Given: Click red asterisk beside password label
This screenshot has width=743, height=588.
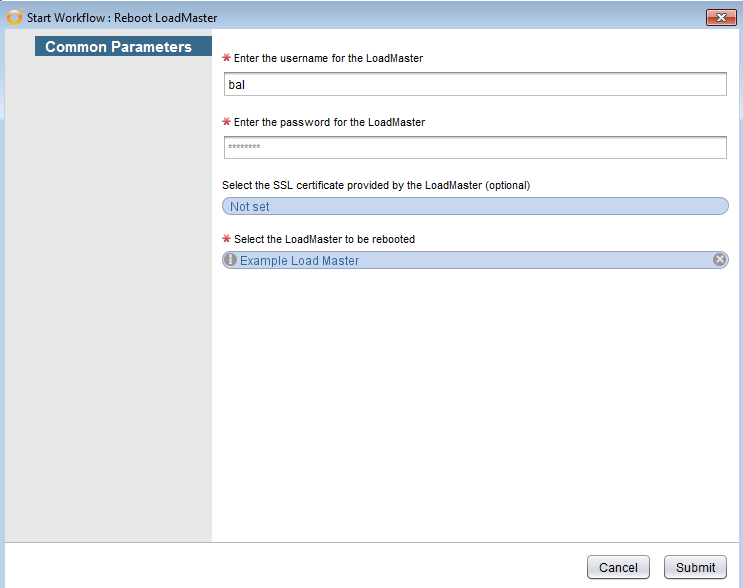Looking at the screenshot, I should [x=227, y=122].
